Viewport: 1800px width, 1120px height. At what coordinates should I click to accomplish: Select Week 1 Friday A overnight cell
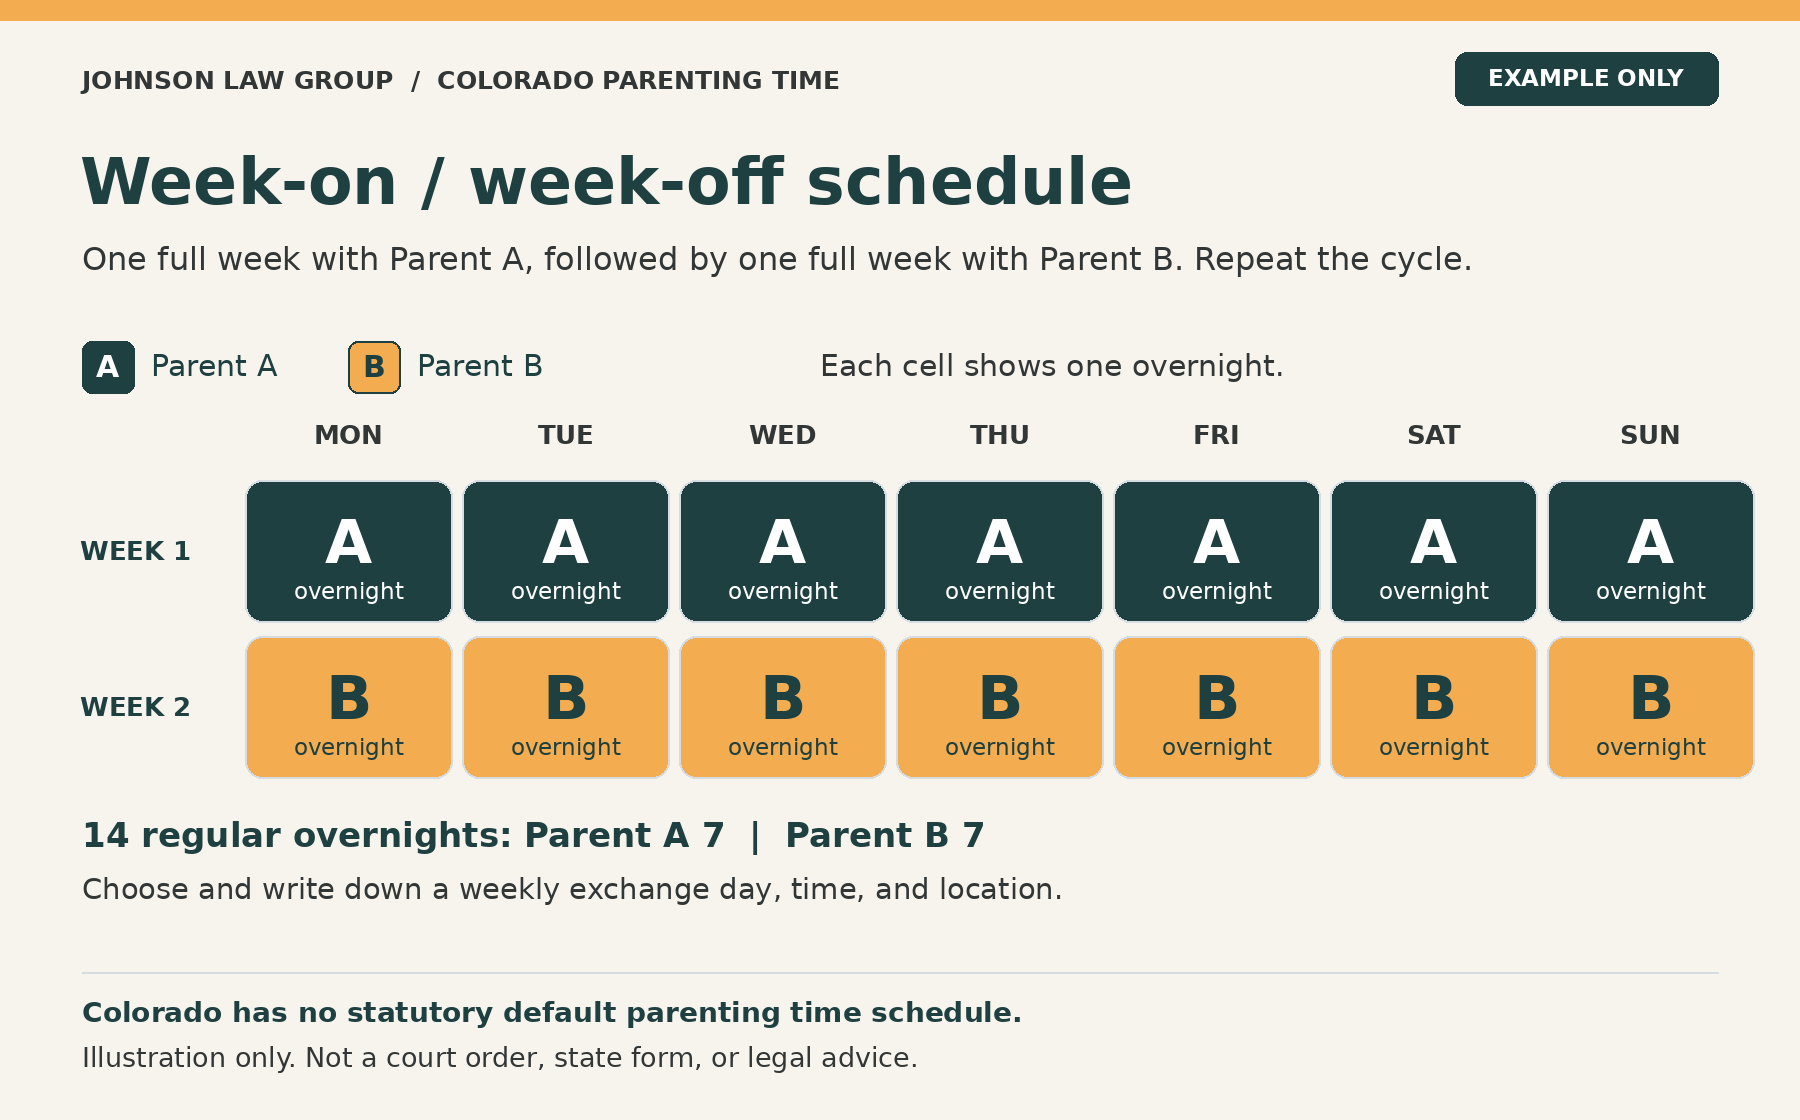(1217, 551)
